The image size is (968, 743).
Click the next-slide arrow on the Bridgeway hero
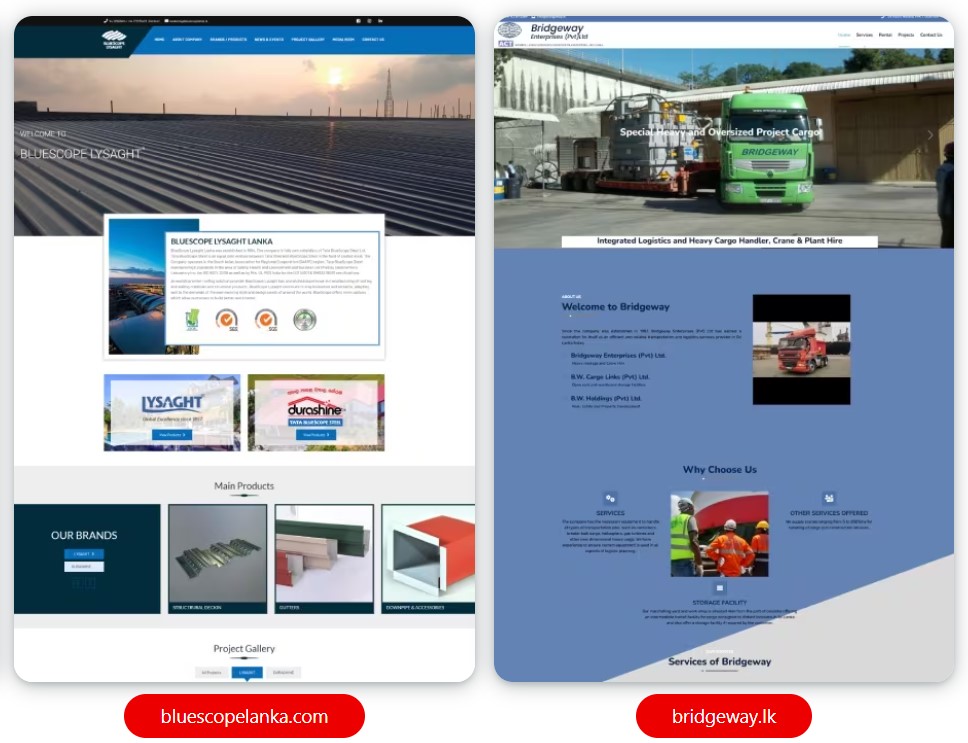point(930,135)
